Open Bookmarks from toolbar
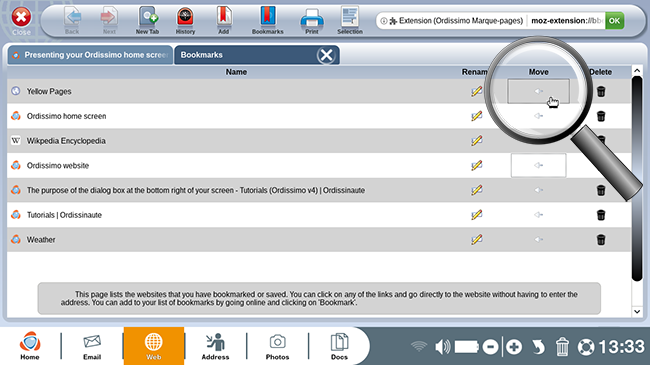Viewport: 650px width, 365px height. point(268,21)
